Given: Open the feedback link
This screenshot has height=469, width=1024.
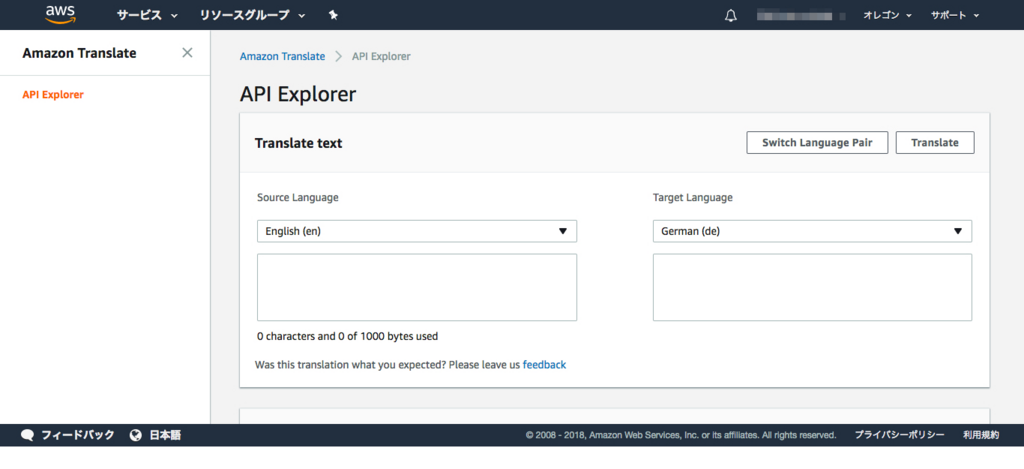Looking at the screenshot, I should pyautogui.click(x=545, y=365).
